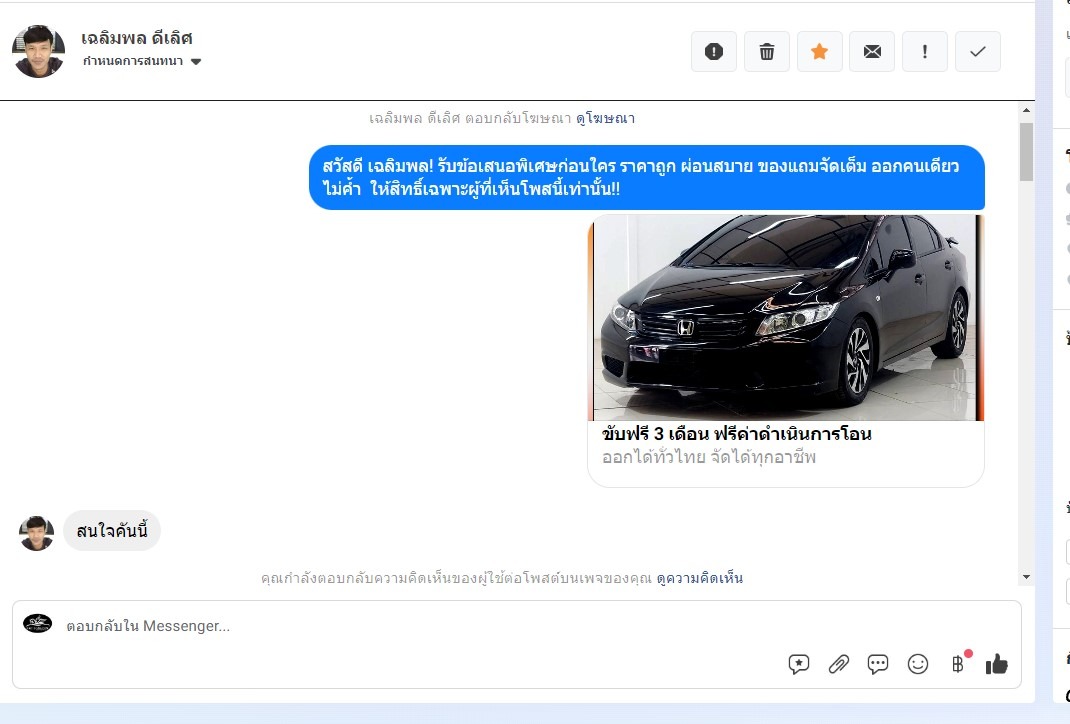
Task: Click the chat scrollbar thumb
Action: (x=1026, y=151)
